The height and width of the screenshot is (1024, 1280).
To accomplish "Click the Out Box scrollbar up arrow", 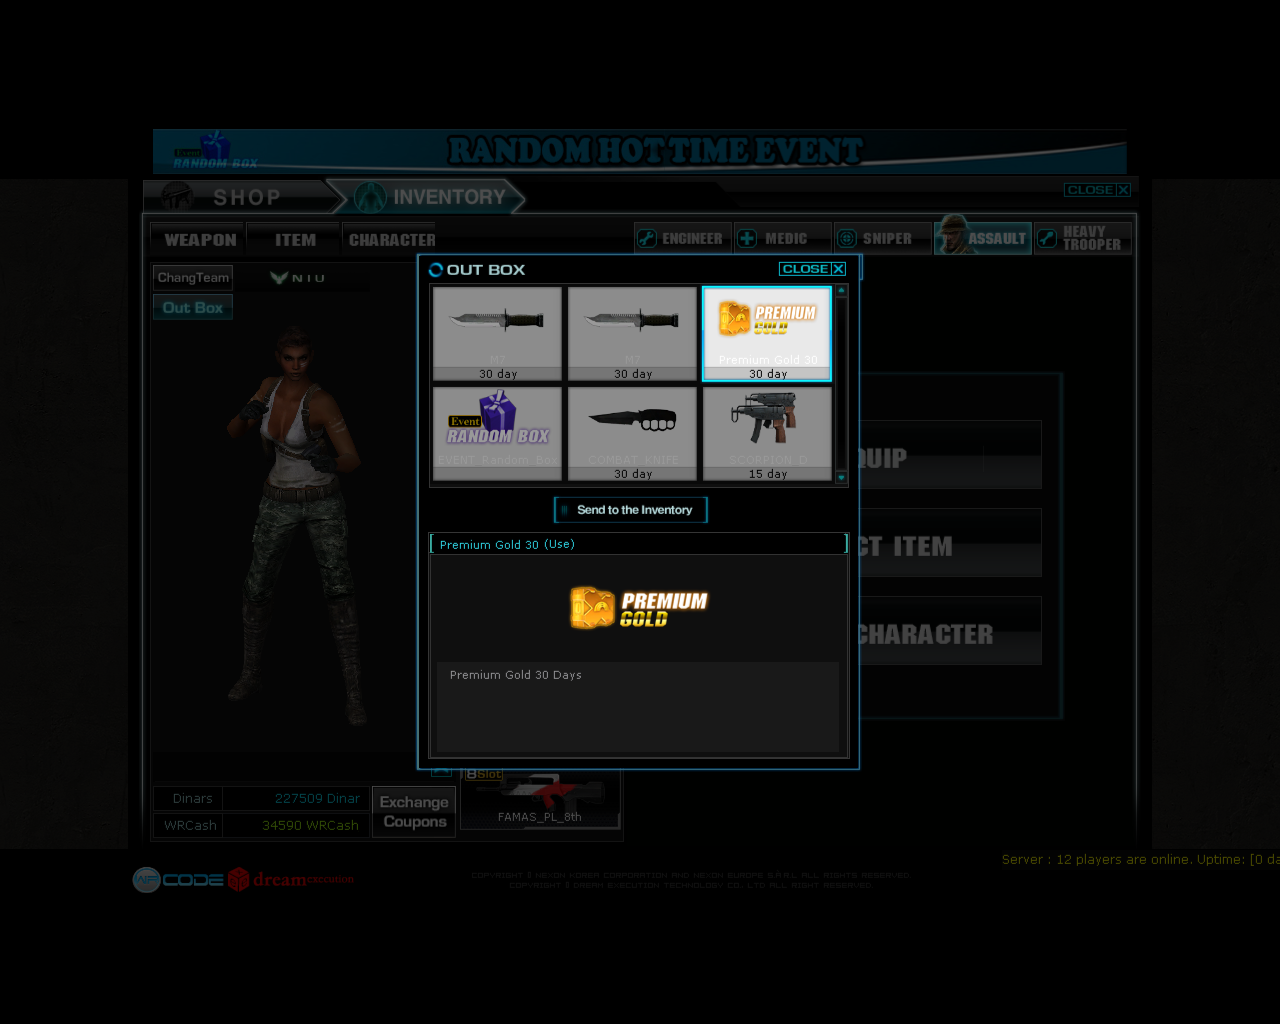I will coord(841,291).
